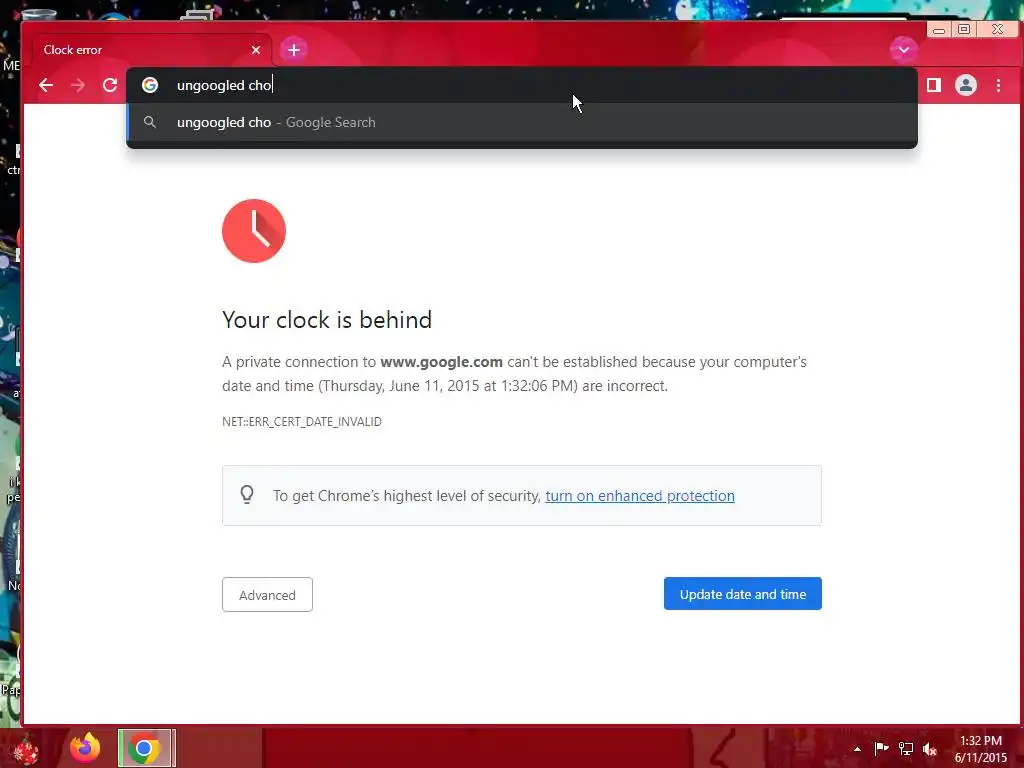1024x768 pixels.
Task: Toggle the side panel icon
Action: coord(934,85)
